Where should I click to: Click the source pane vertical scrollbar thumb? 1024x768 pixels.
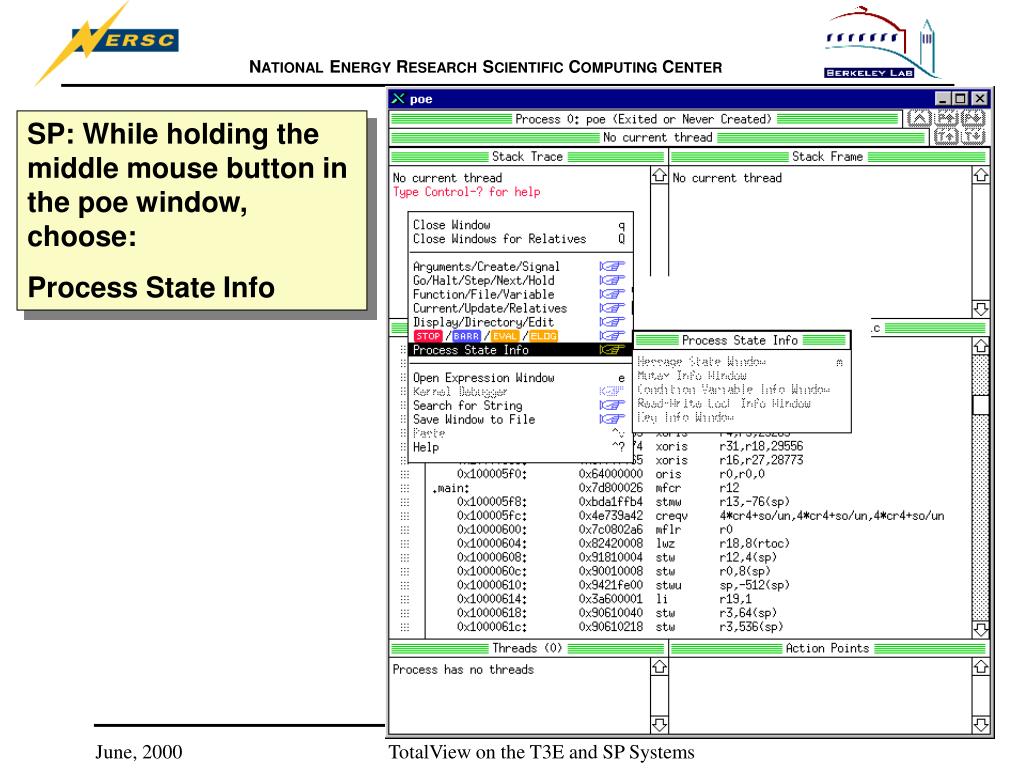click(x=980, y=405)
